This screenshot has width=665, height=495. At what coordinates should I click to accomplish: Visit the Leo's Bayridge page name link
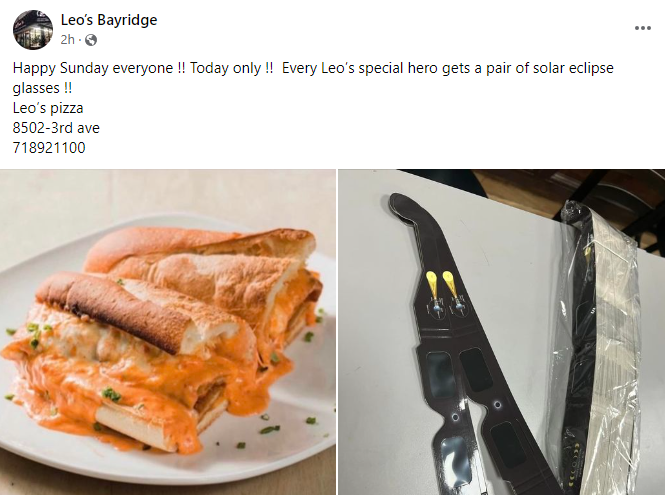pyautogui.click(x=109, y=20)
